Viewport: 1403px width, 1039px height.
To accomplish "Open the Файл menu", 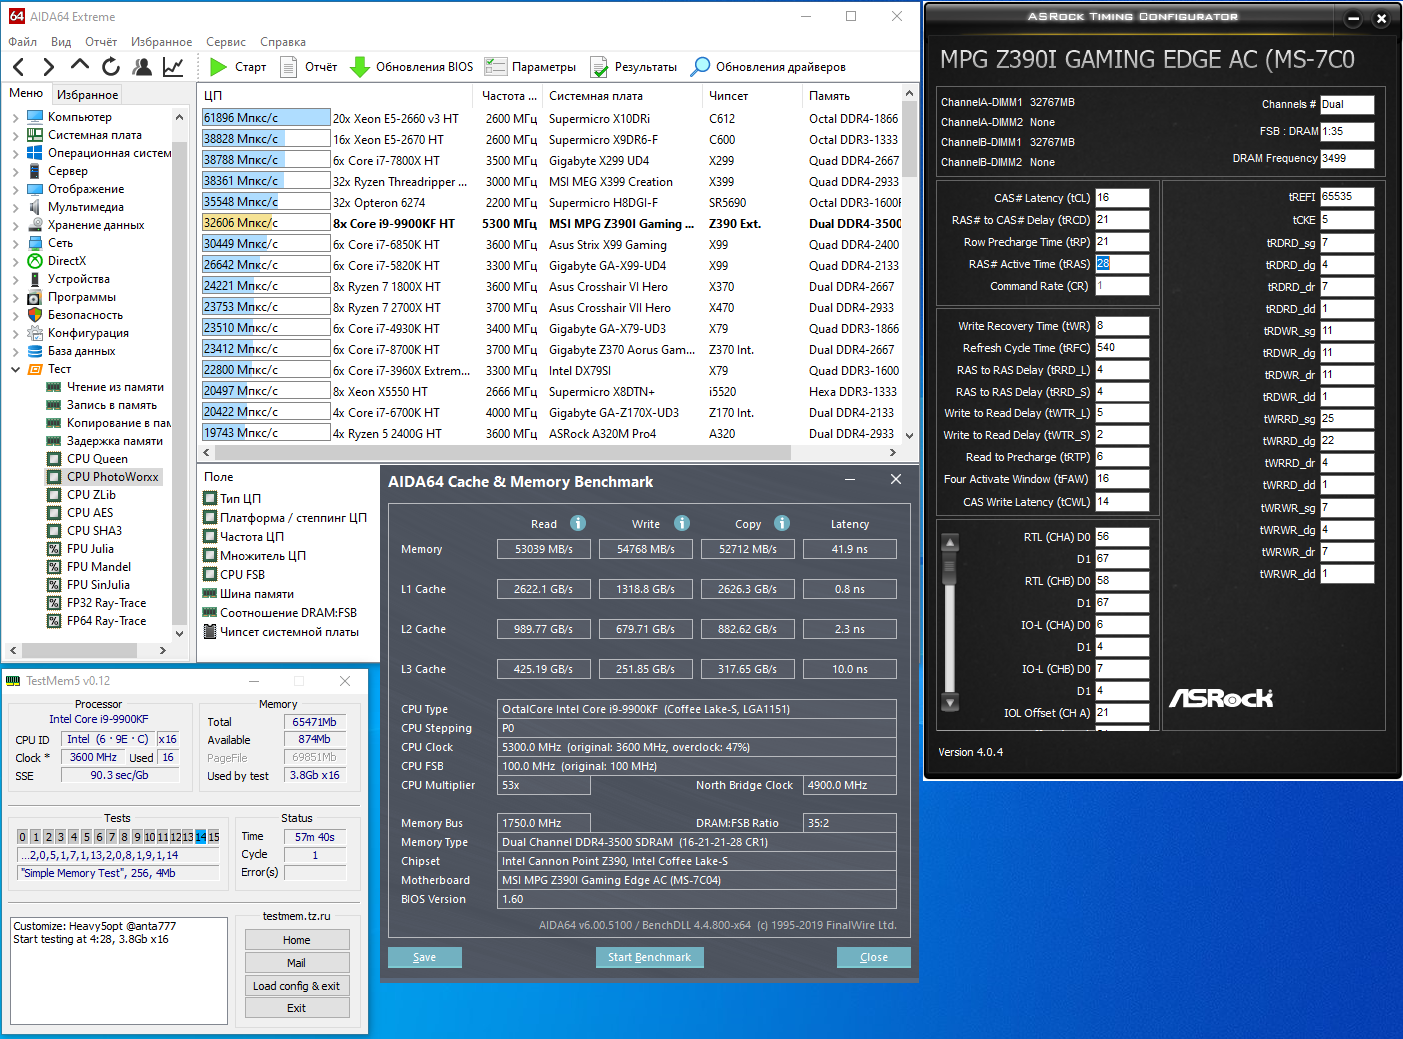I will pyautogui.click(x=22, y=42).
